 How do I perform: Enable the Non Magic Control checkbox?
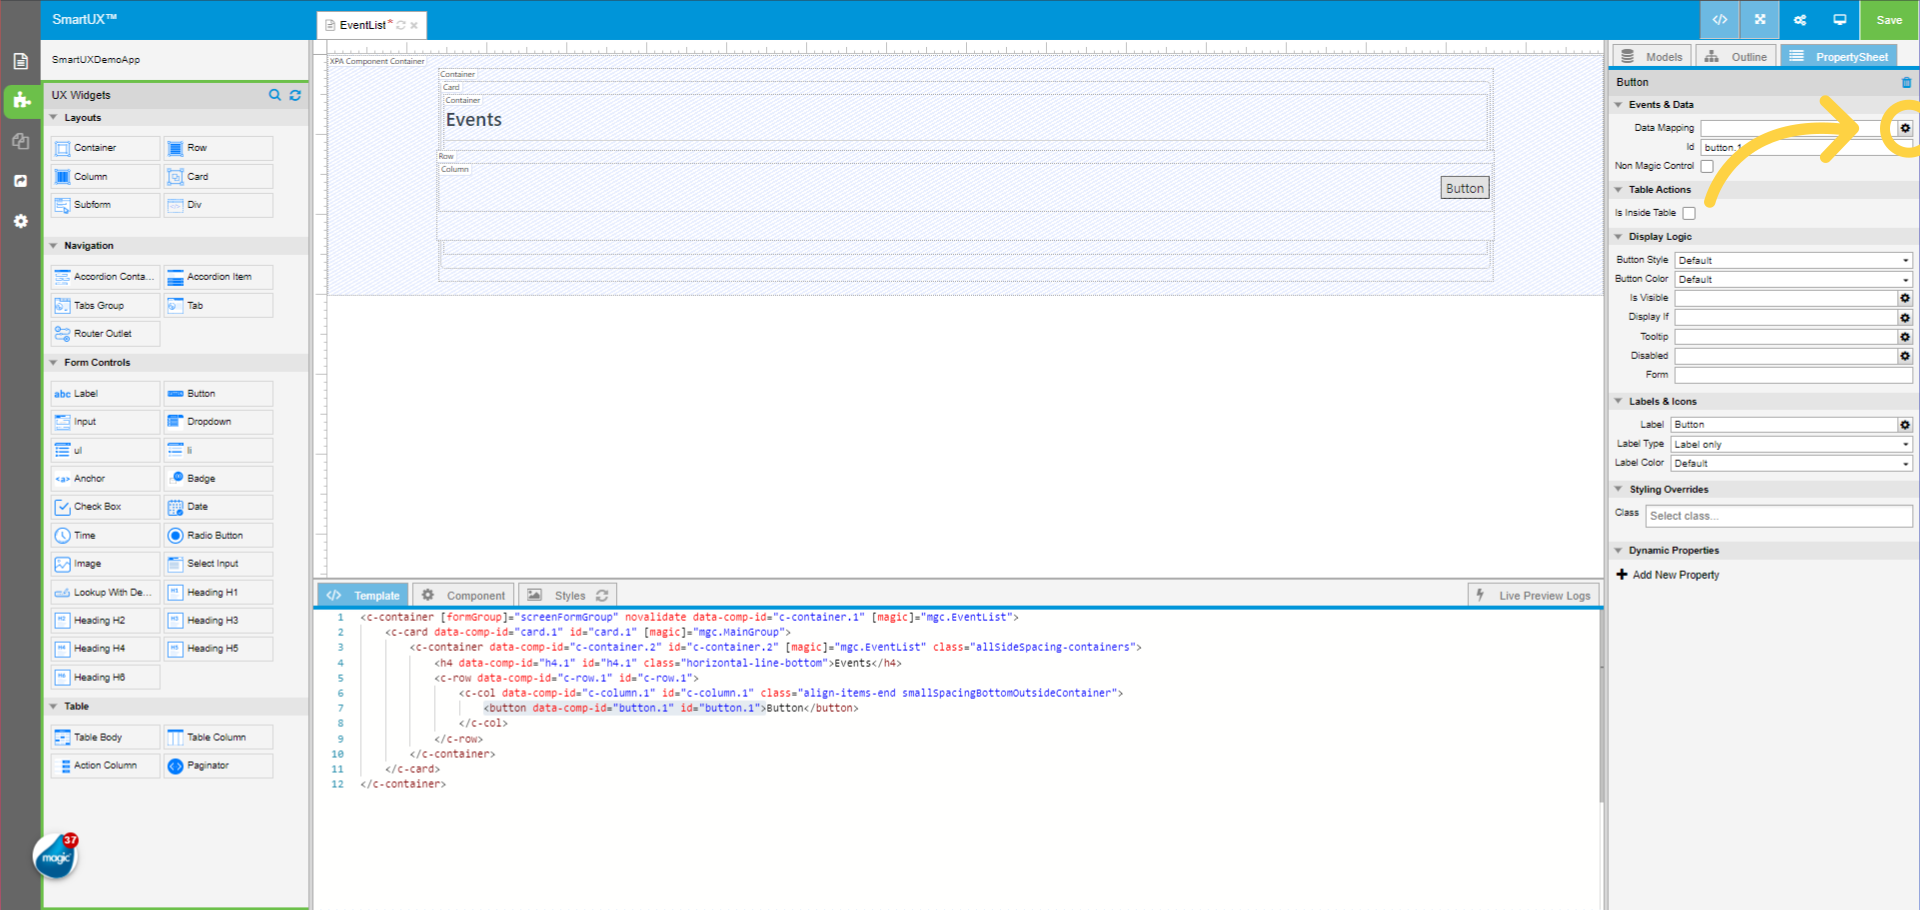click(1707, 166)
